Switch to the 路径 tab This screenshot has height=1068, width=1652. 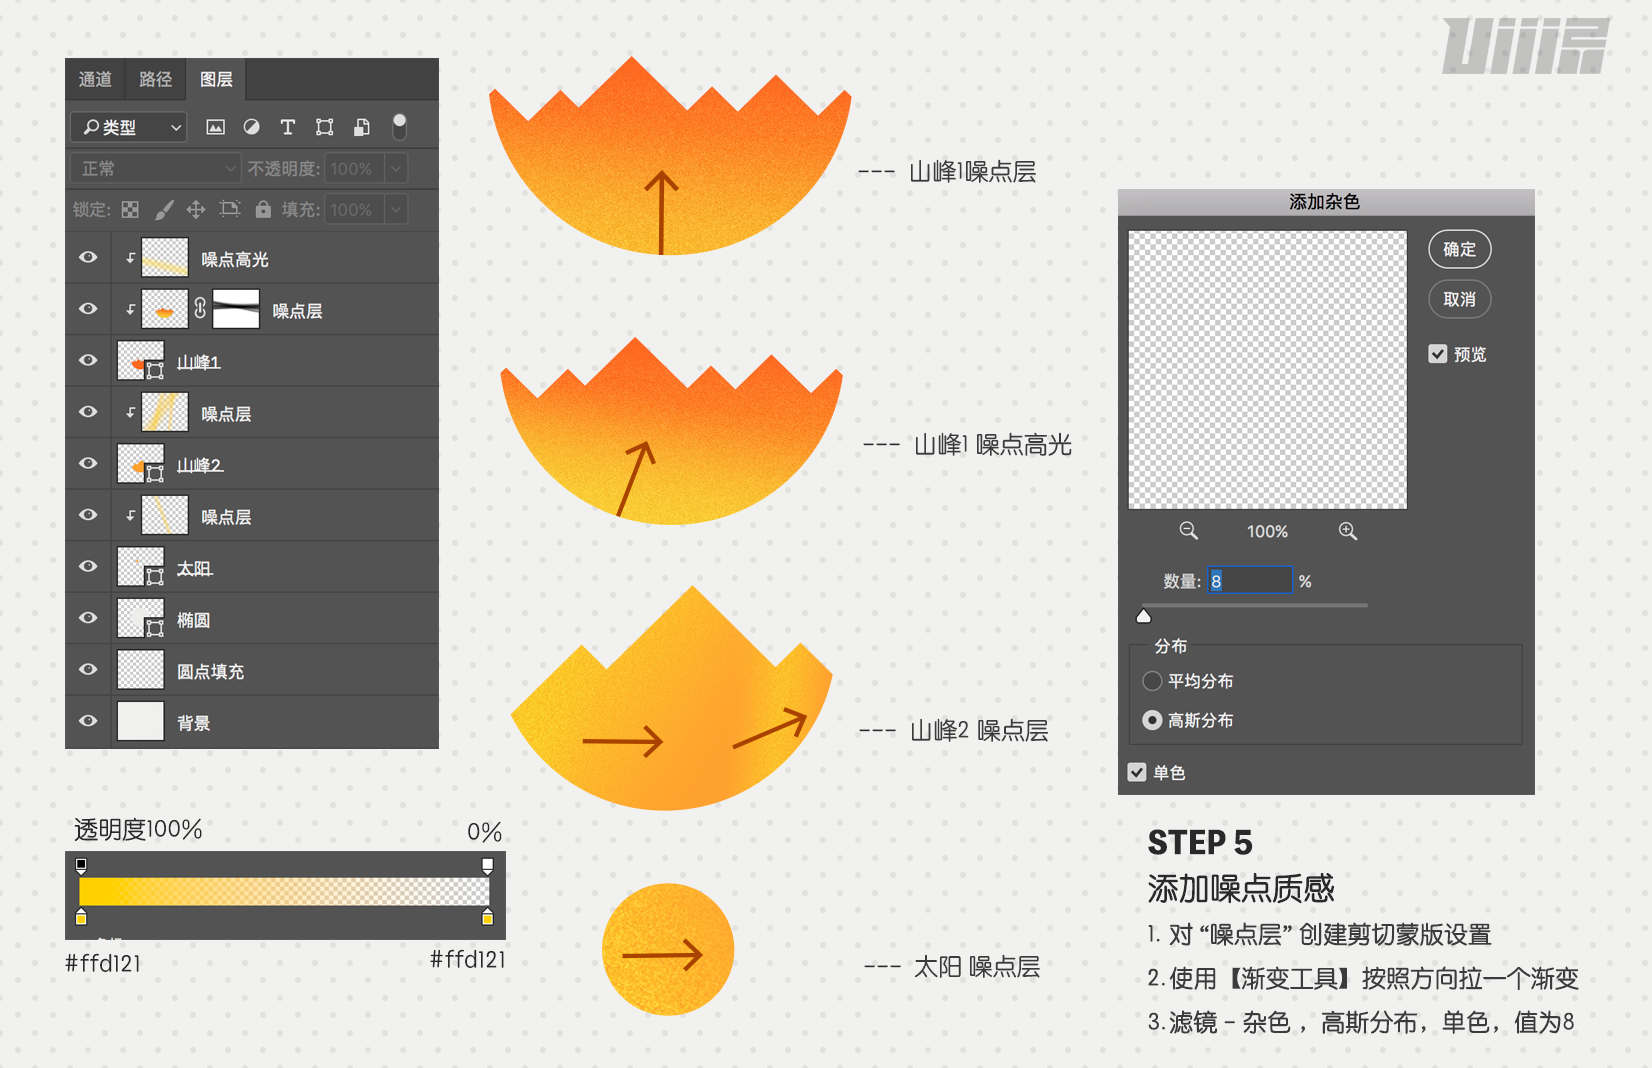155,79
